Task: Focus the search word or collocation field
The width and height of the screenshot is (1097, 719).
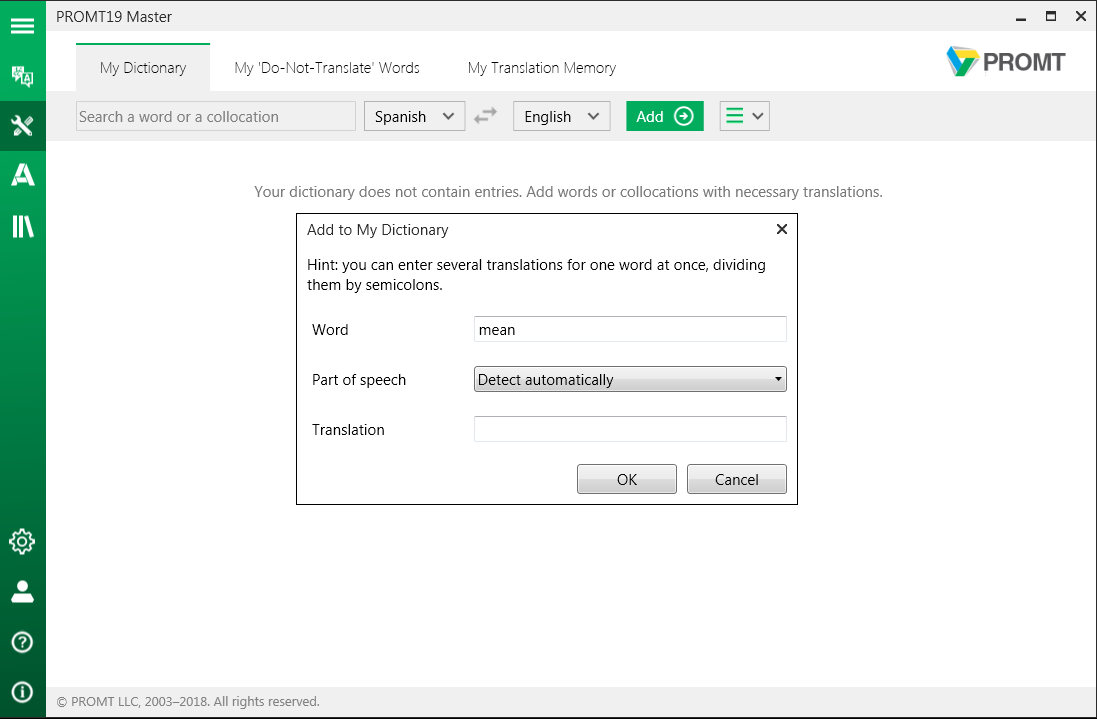Action: 215,116
